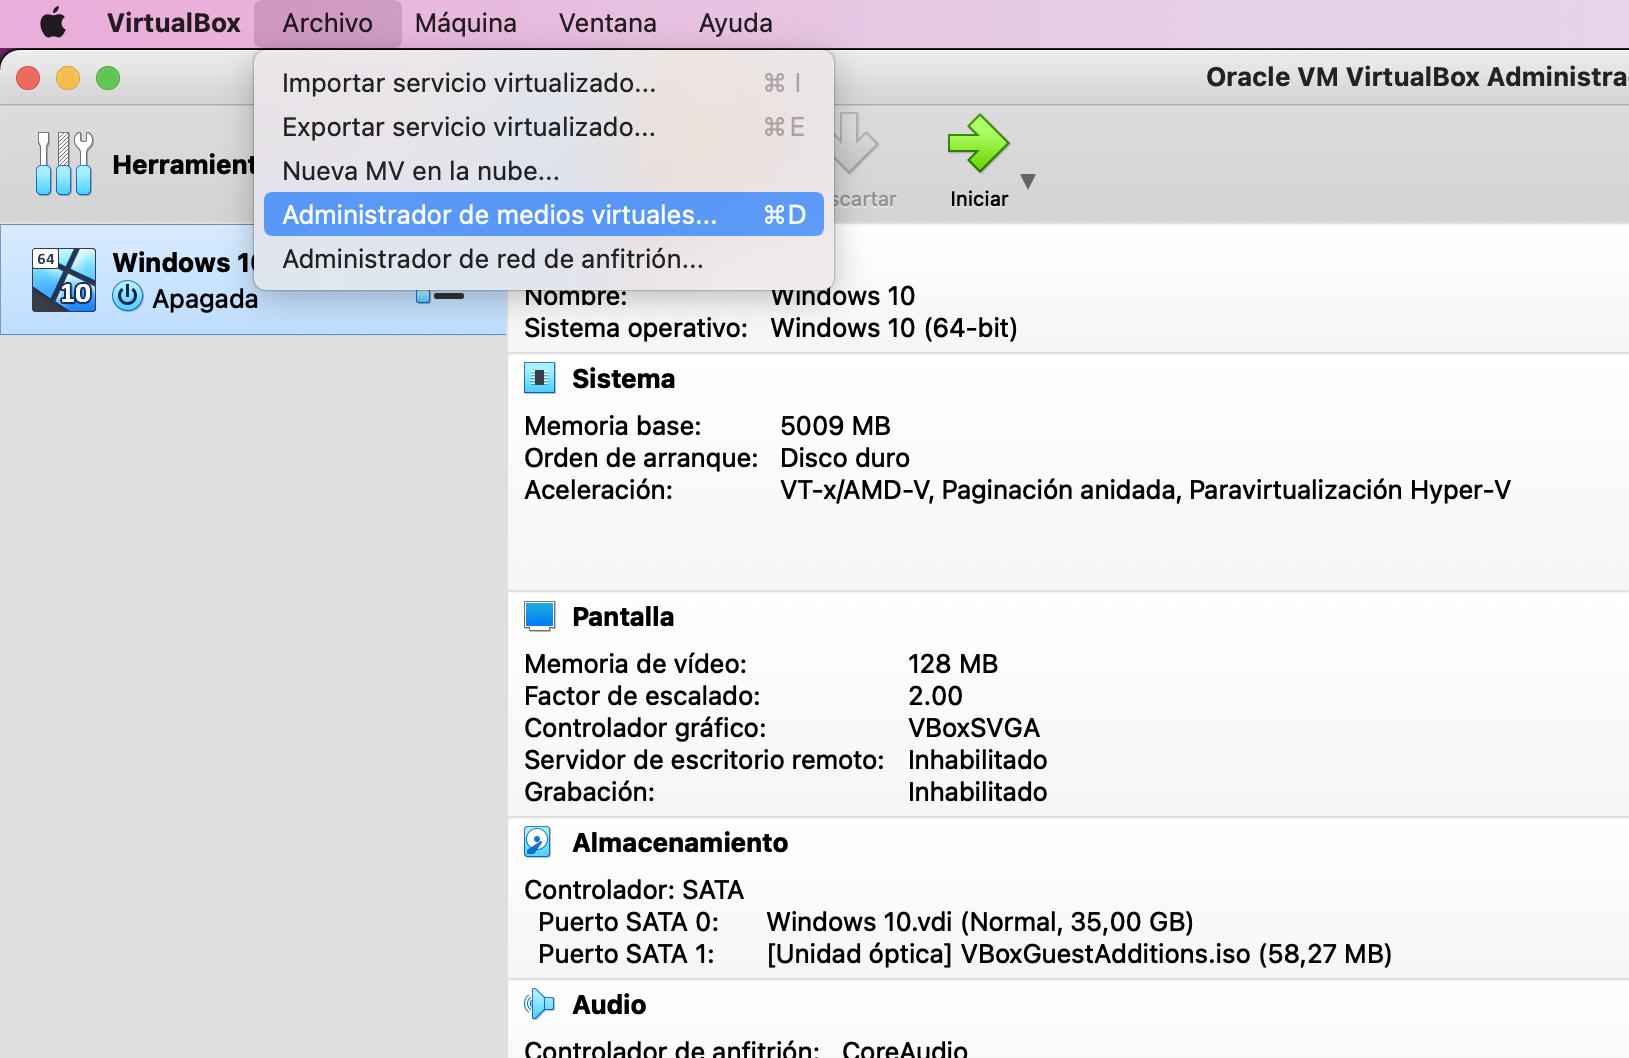Screen dimensions: 1629x1058
Task: Click the green Iniciar arrow icon
Action: (977, 144)
